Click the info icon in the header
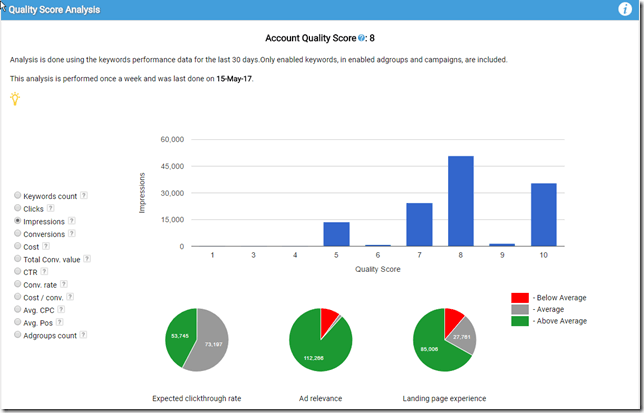 pyautogui.click(x=625, y=10)
